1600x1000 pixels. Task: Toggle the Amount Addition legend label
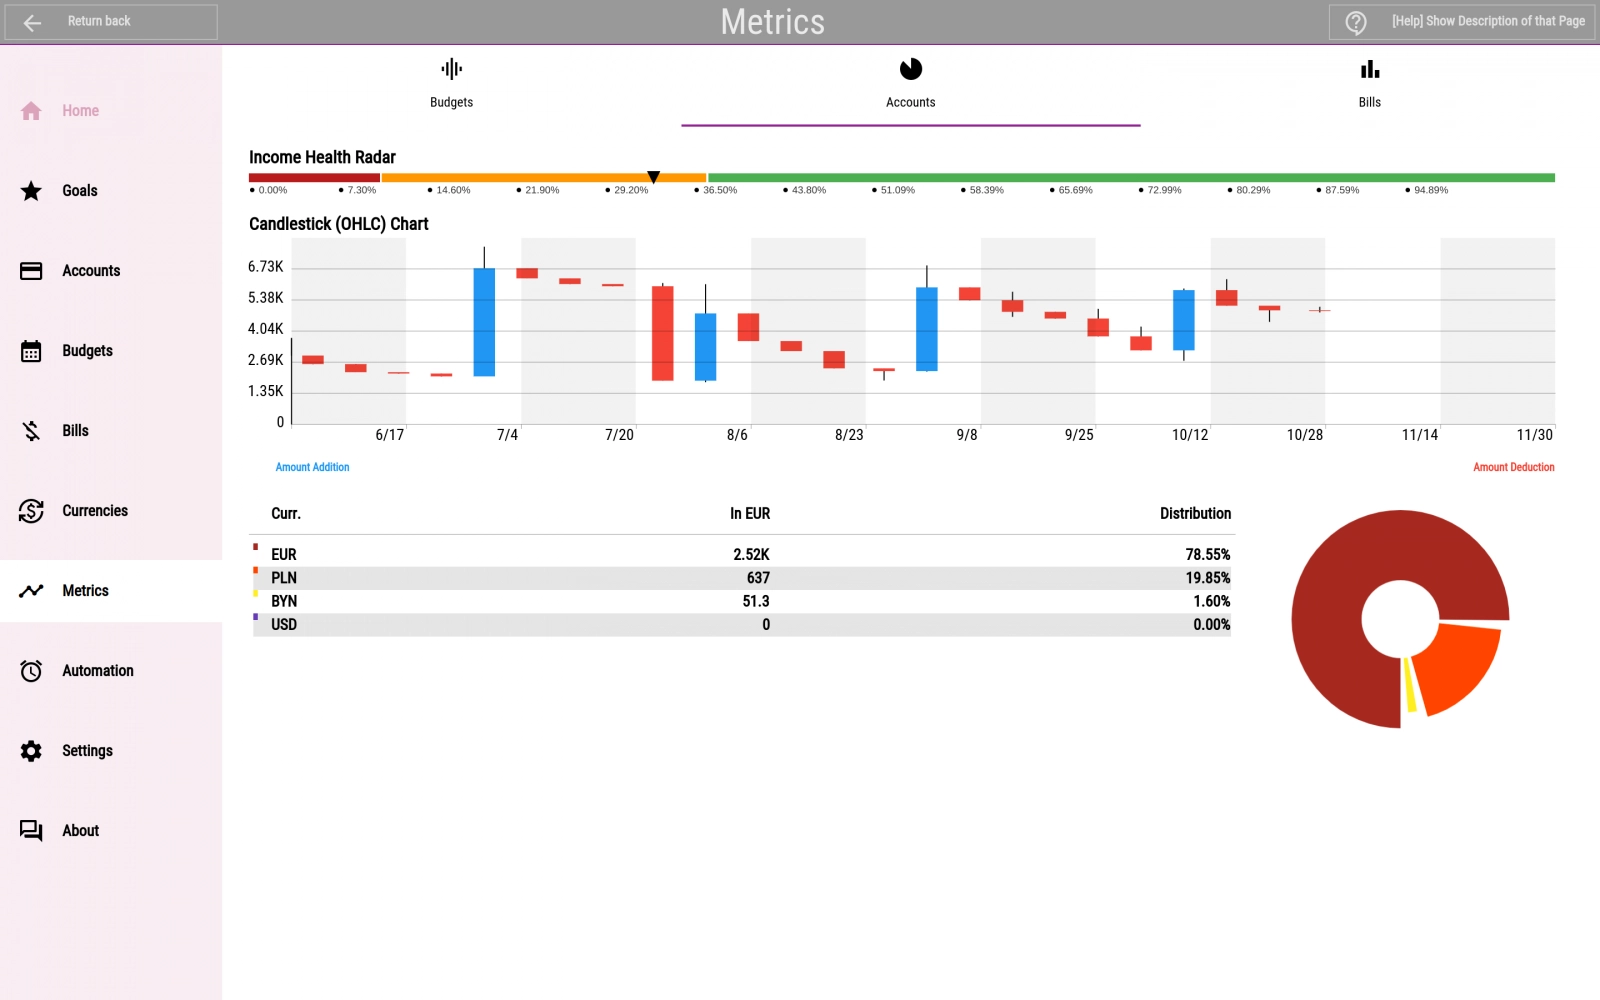(x=312, y=467)
